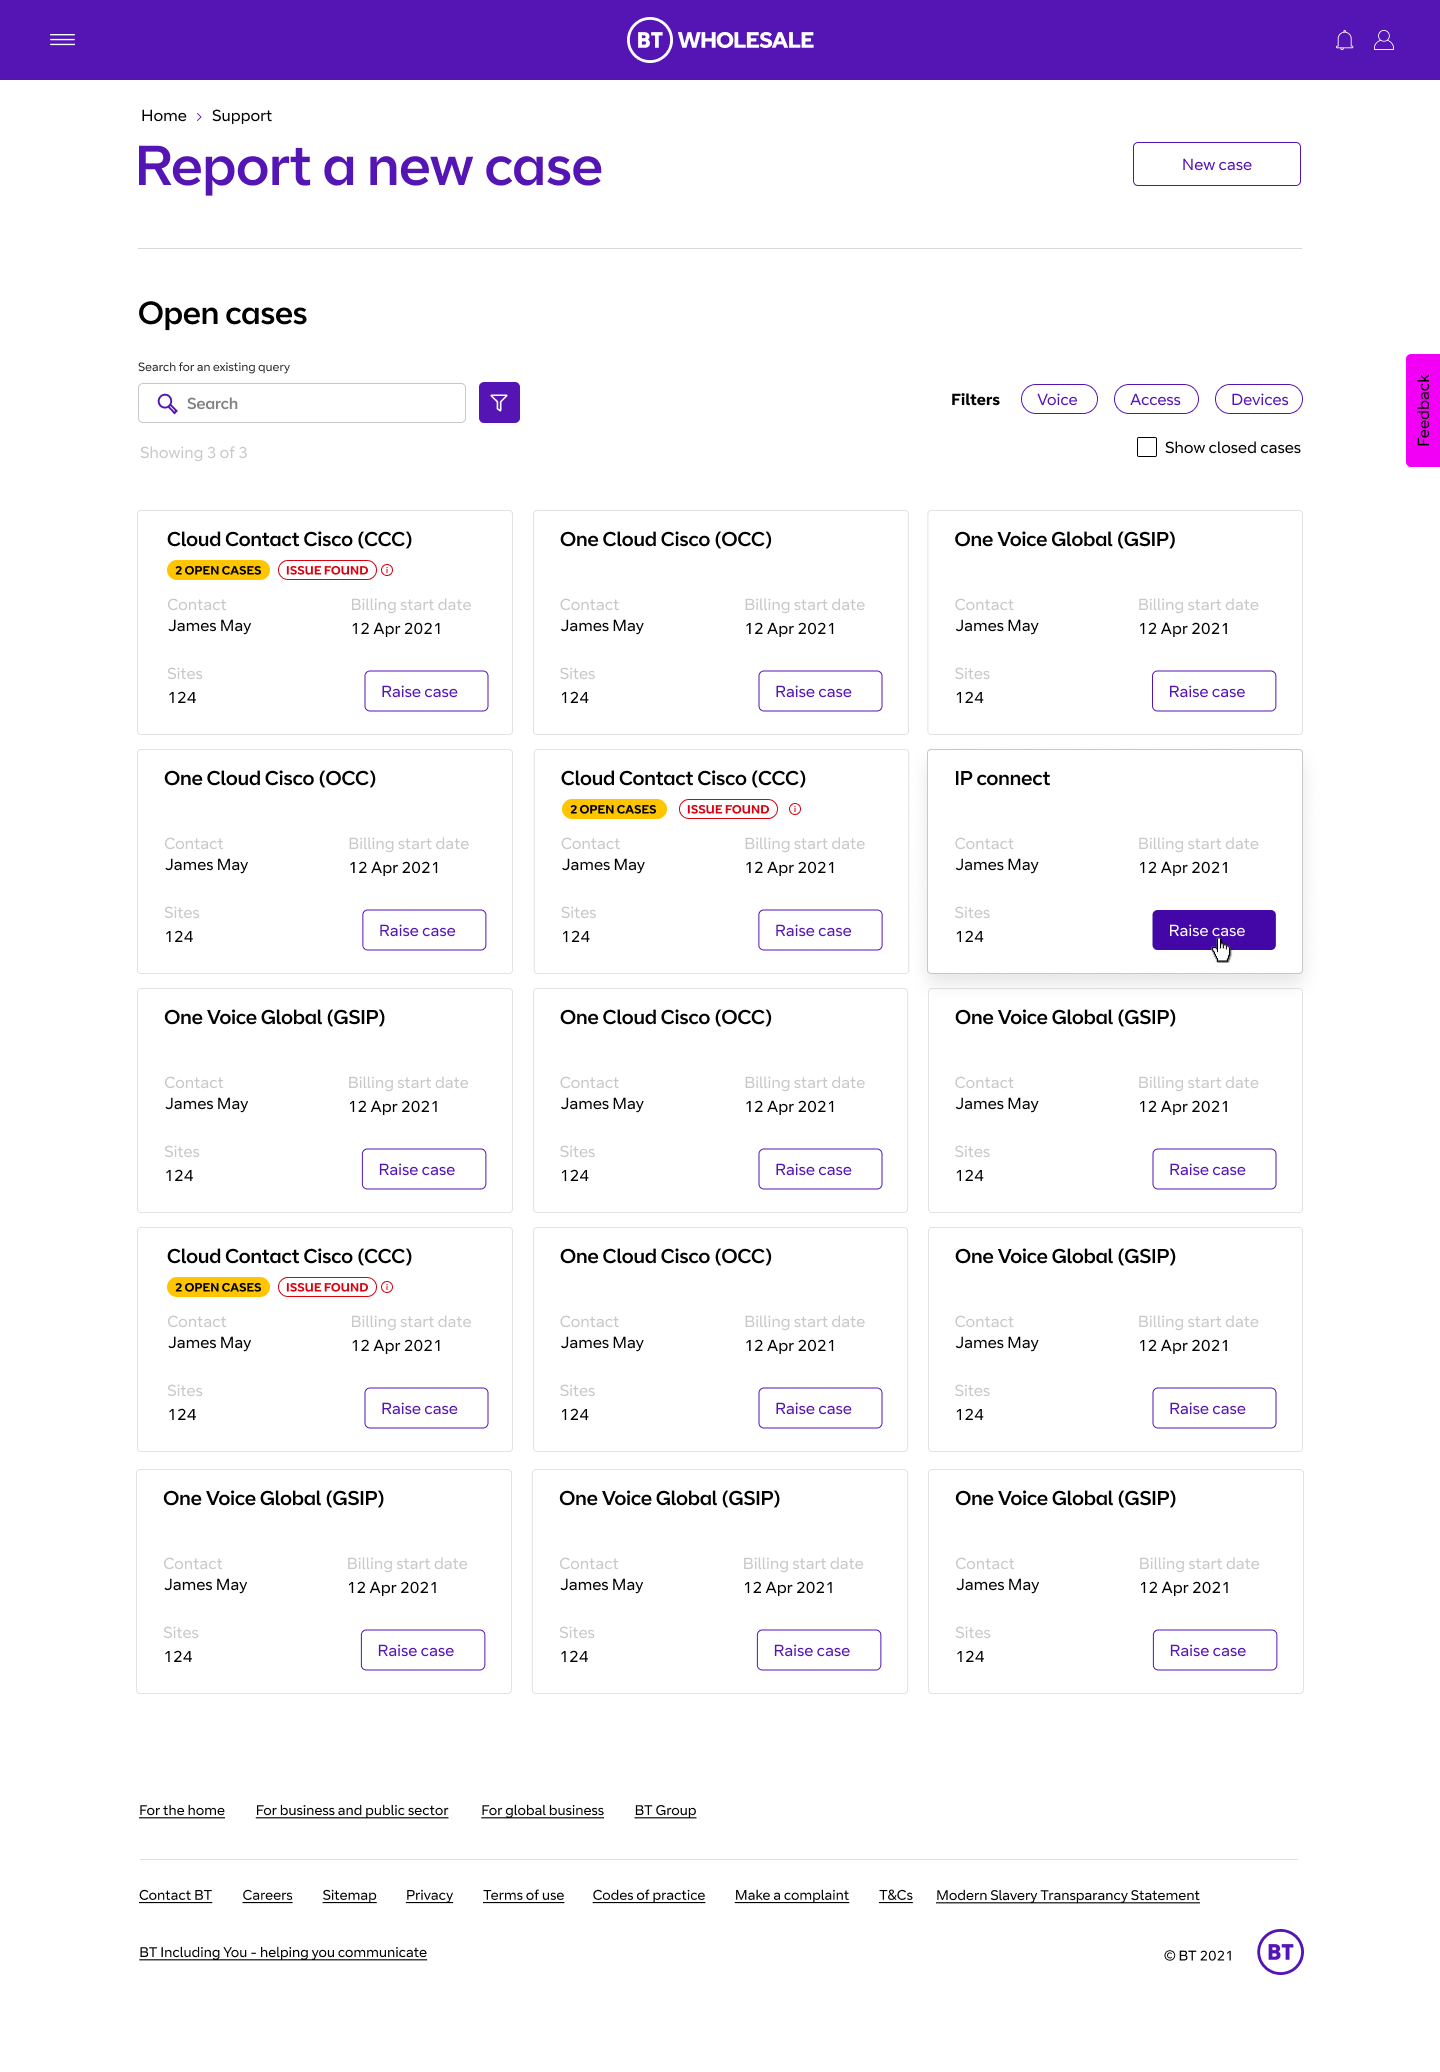The image size is (1440, 2072).
Task: Open Make a complaint link
Action: [792, 1895]
